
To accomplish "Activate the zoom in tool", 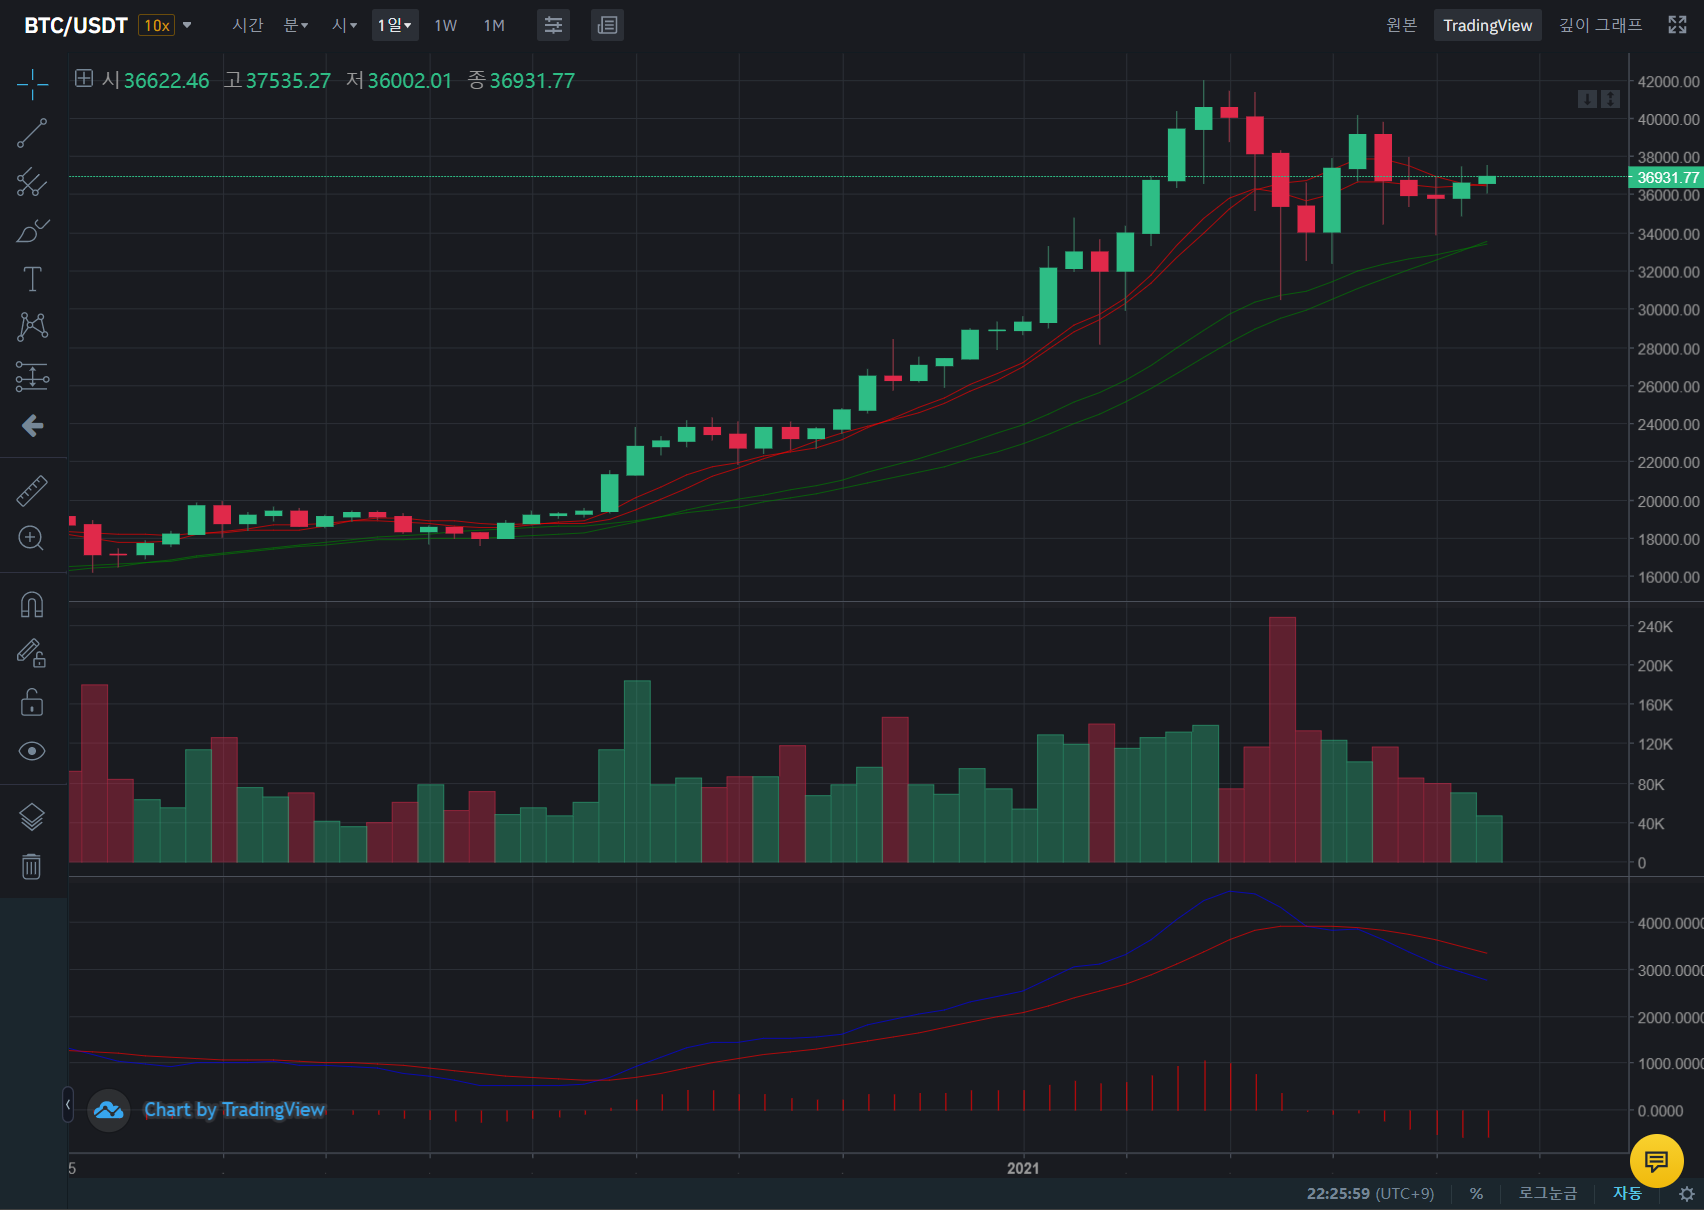I will pyautogui.click(x=32, y=538).
